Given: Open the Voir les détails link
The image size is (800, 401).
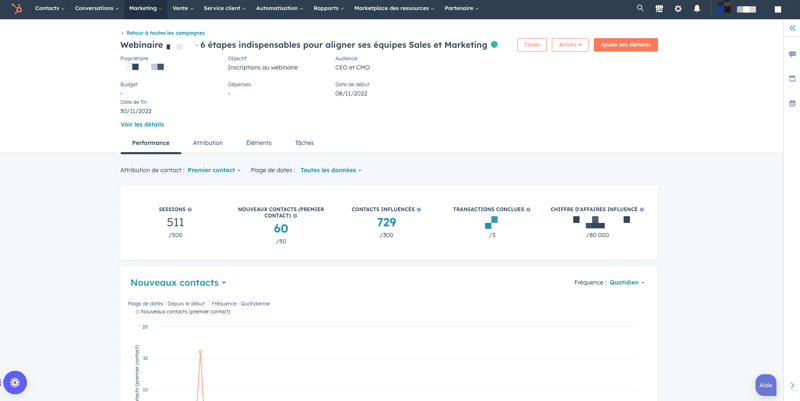Looking at the screenshot, I should (x=142, y=124).
